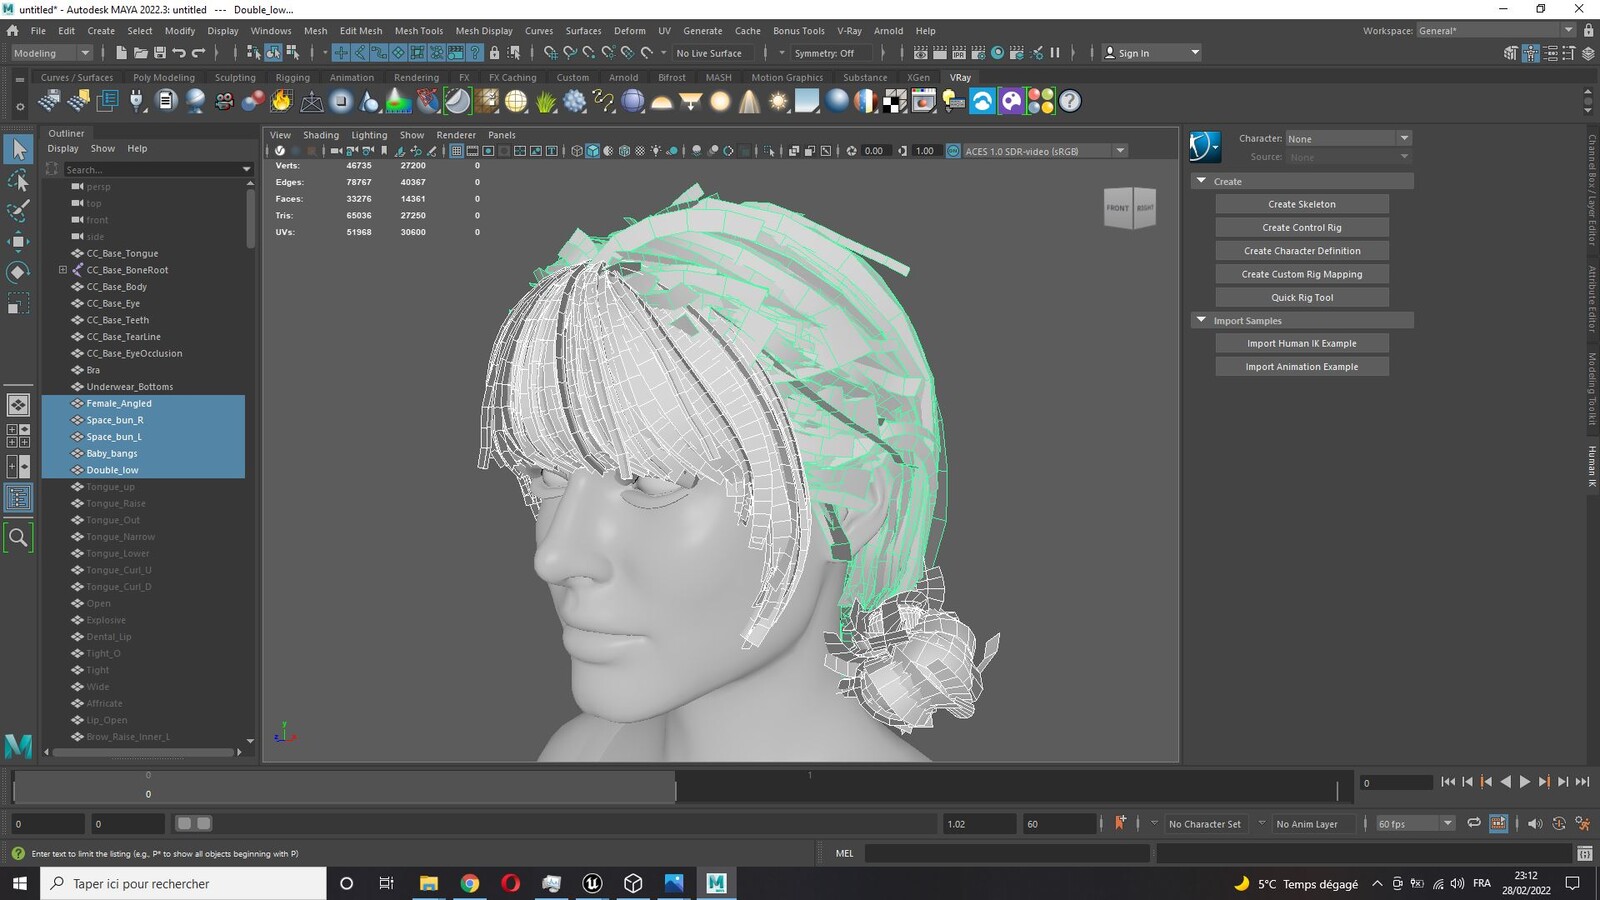Toggle audio mute speaker icon

click(x=1534, y=823)
